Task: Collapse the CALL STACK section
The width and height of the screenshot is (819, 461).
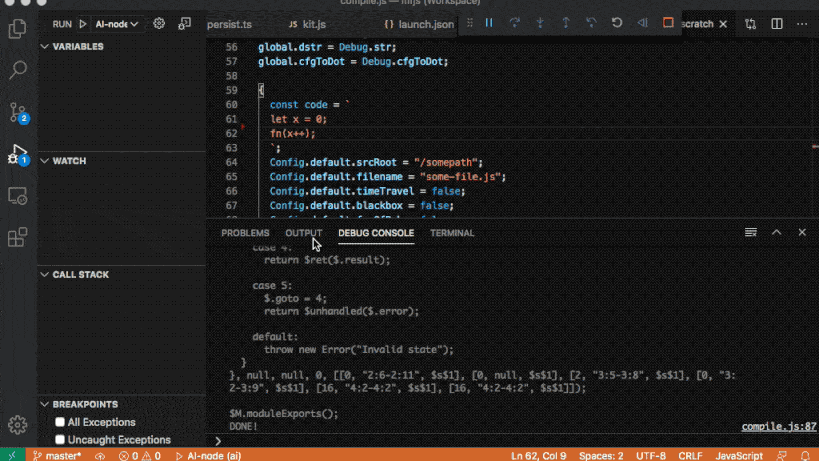Action: pyautogui.click(x=44, y=275)
